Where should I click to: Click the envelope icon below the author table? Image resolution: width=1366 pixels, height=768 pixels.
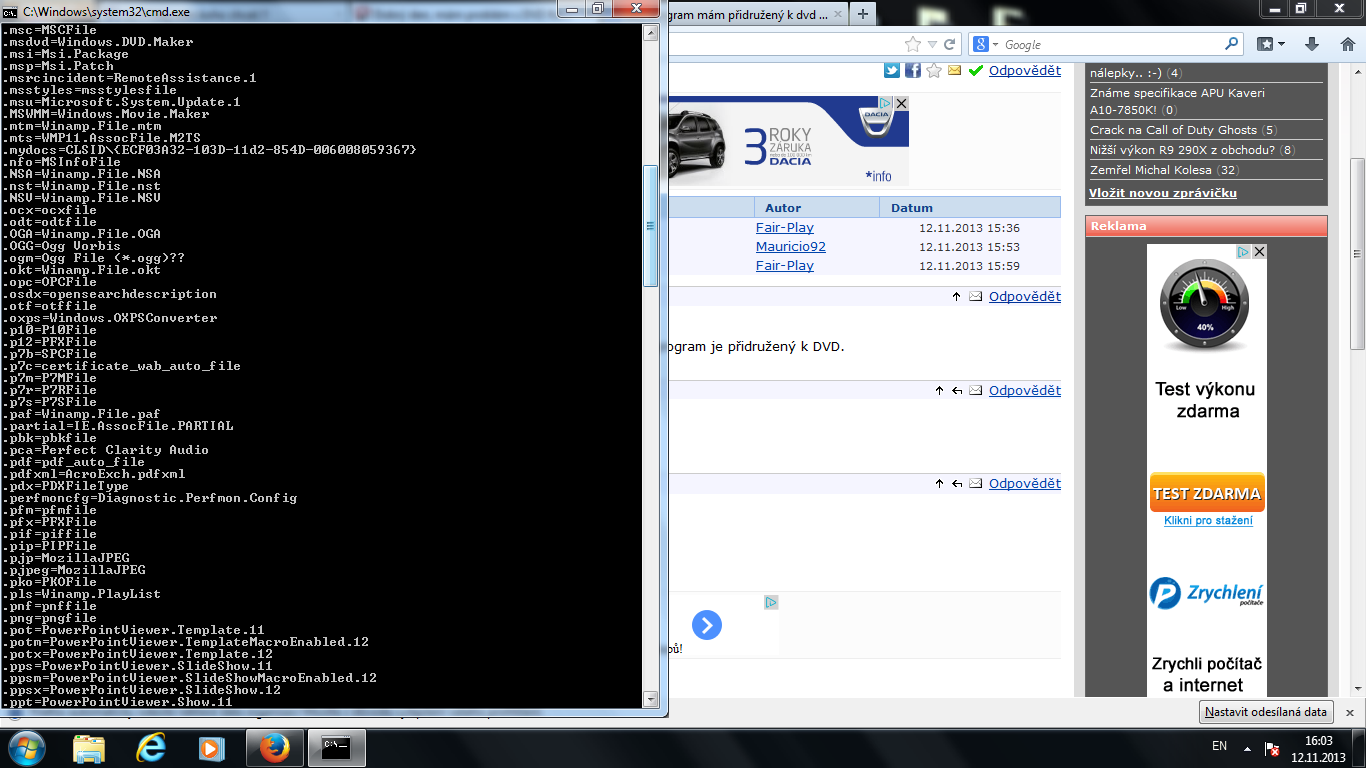click(975, 297)
